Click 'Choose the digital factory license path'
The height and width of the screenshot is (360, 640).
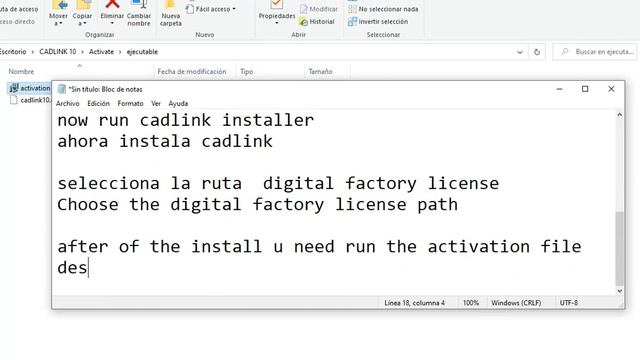click(258, 204)
